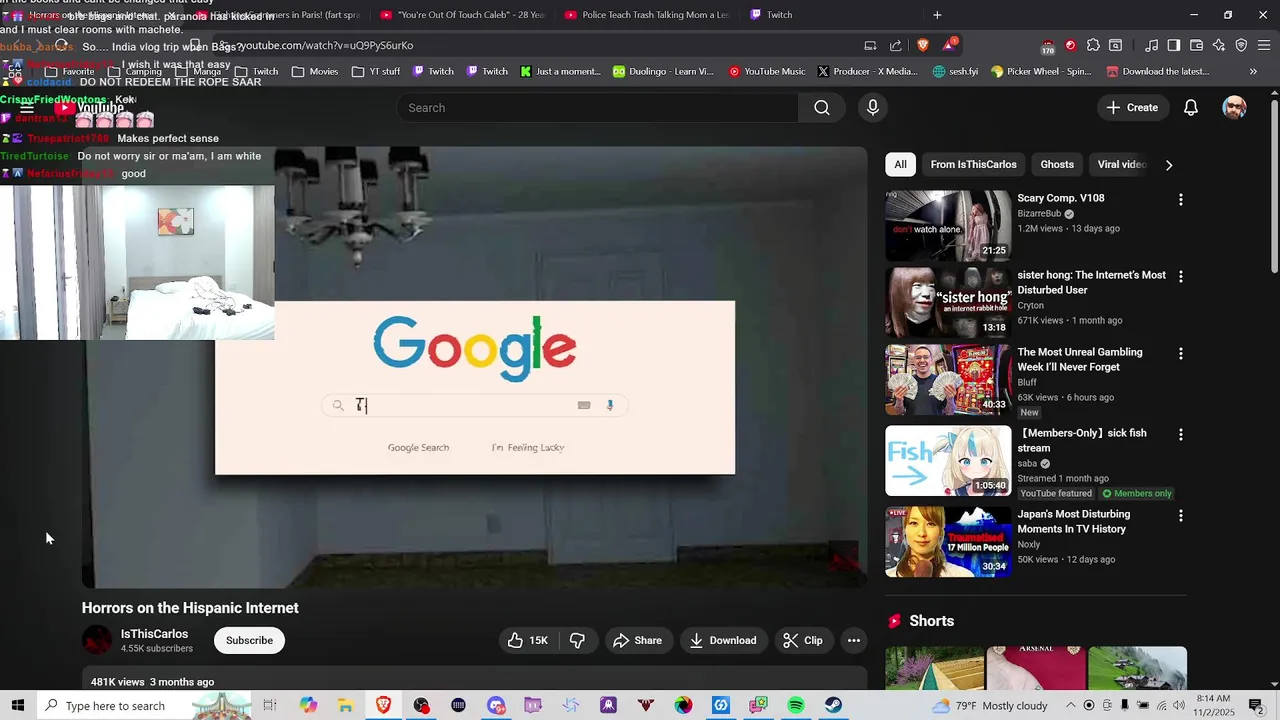Click the media control music note icon
The width and height of the screenshot is (1280, 720).
click(x=1152, y=45)
